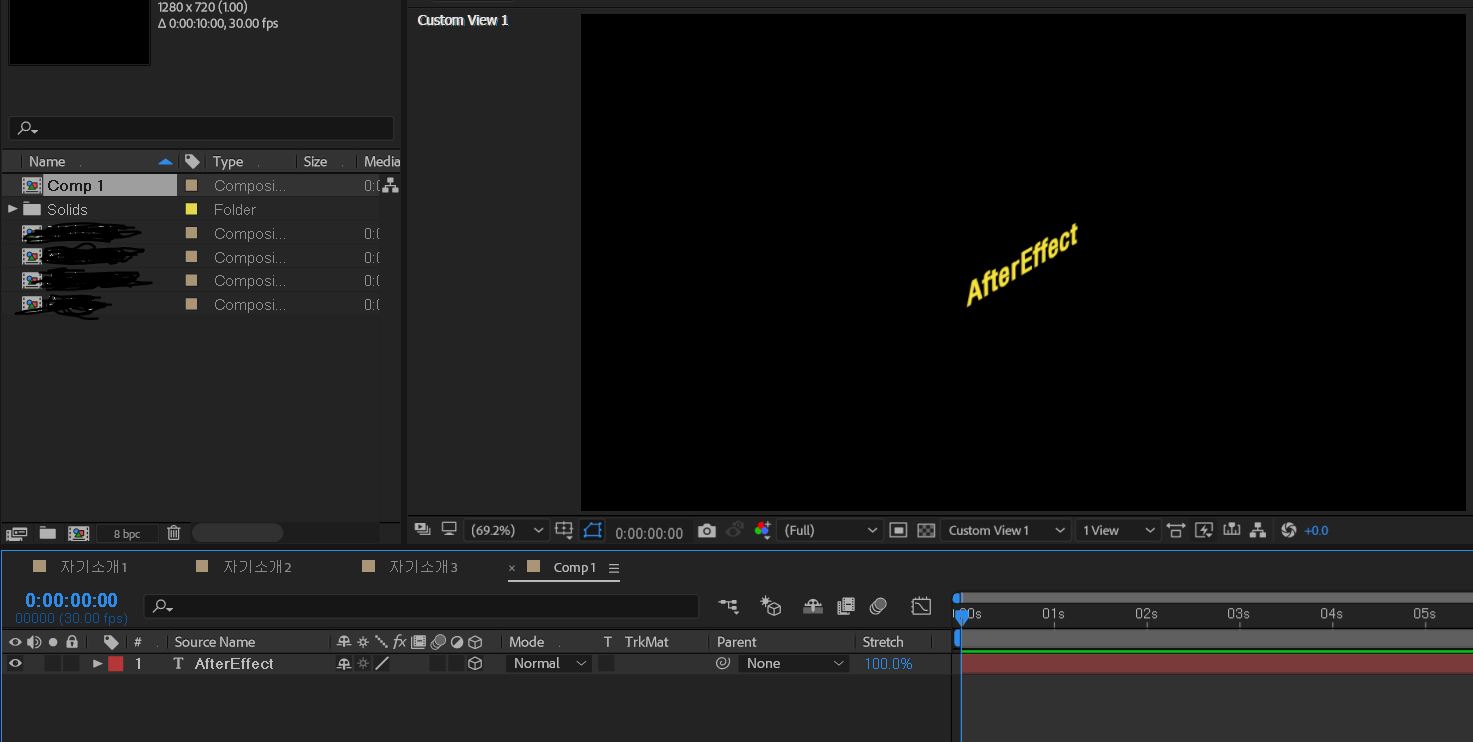Click Source Name column header
Screen dimensions: 1473x742
[x=215, y=642]
